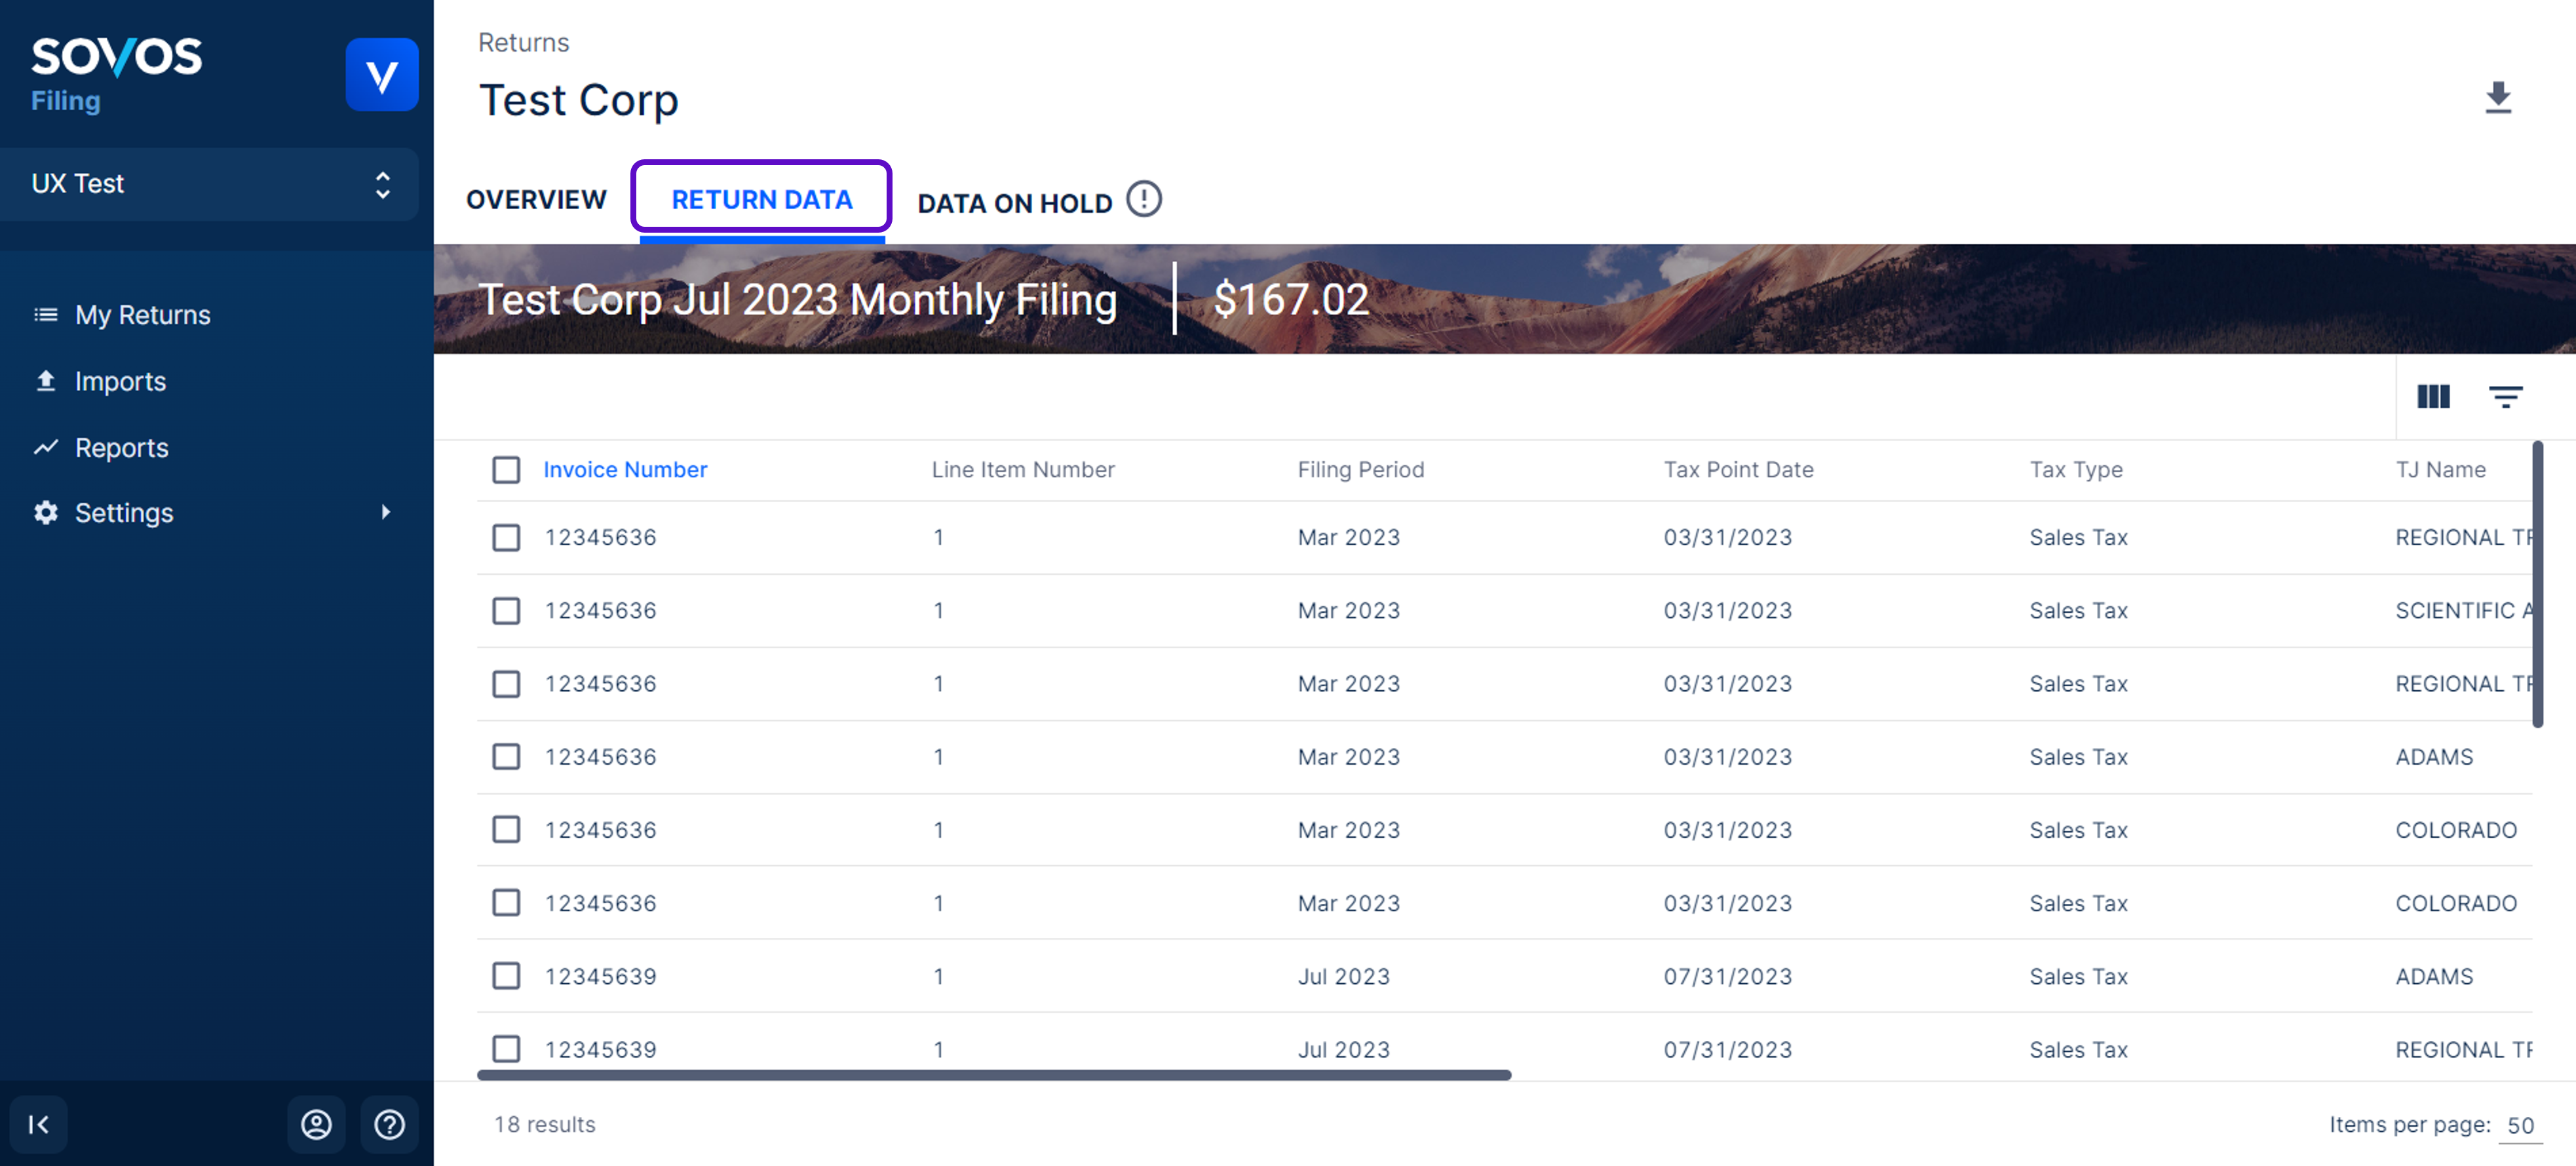This screenshot has height=1166, width=2576.
Task: Go to My Returns in sidebar
Action: pos(142,315)
